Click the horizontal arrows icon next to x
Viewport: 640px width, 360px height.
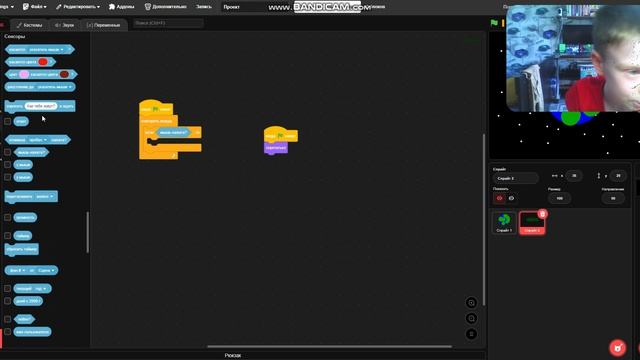click(554, 176)
